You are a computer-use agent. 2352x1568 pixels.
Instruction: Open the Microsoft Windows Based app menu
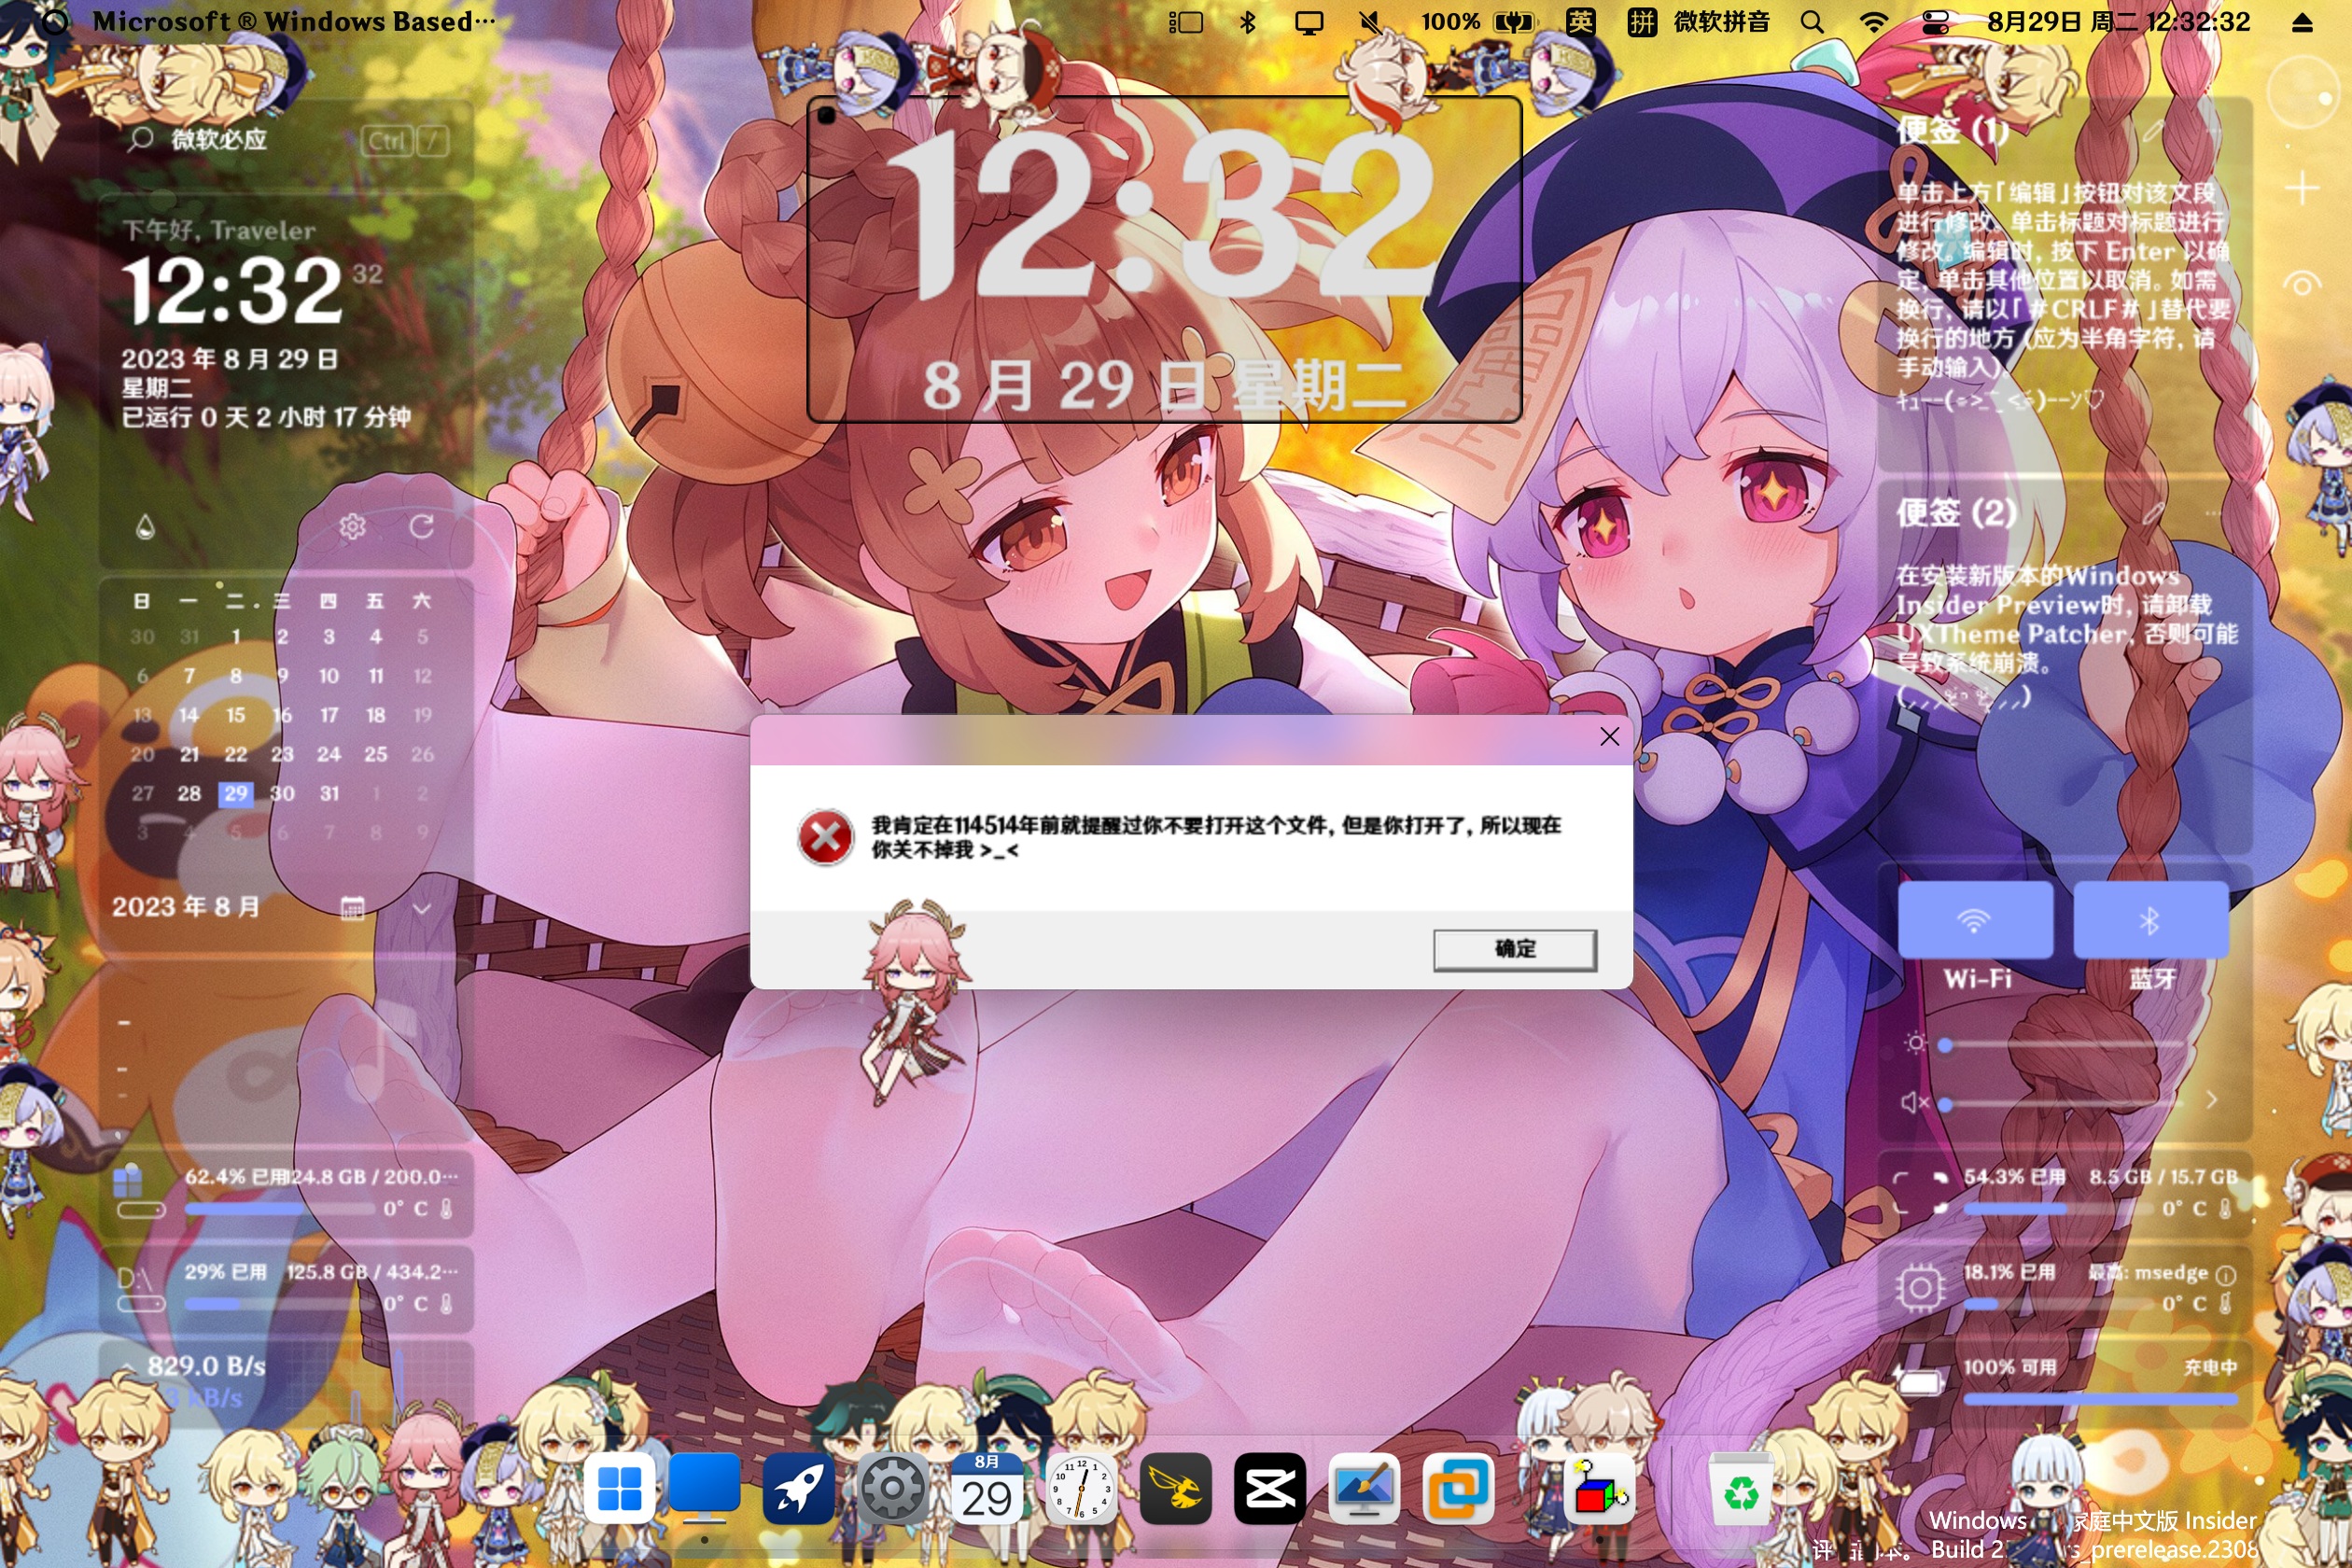pyautogui.click(x=294, y=22)
